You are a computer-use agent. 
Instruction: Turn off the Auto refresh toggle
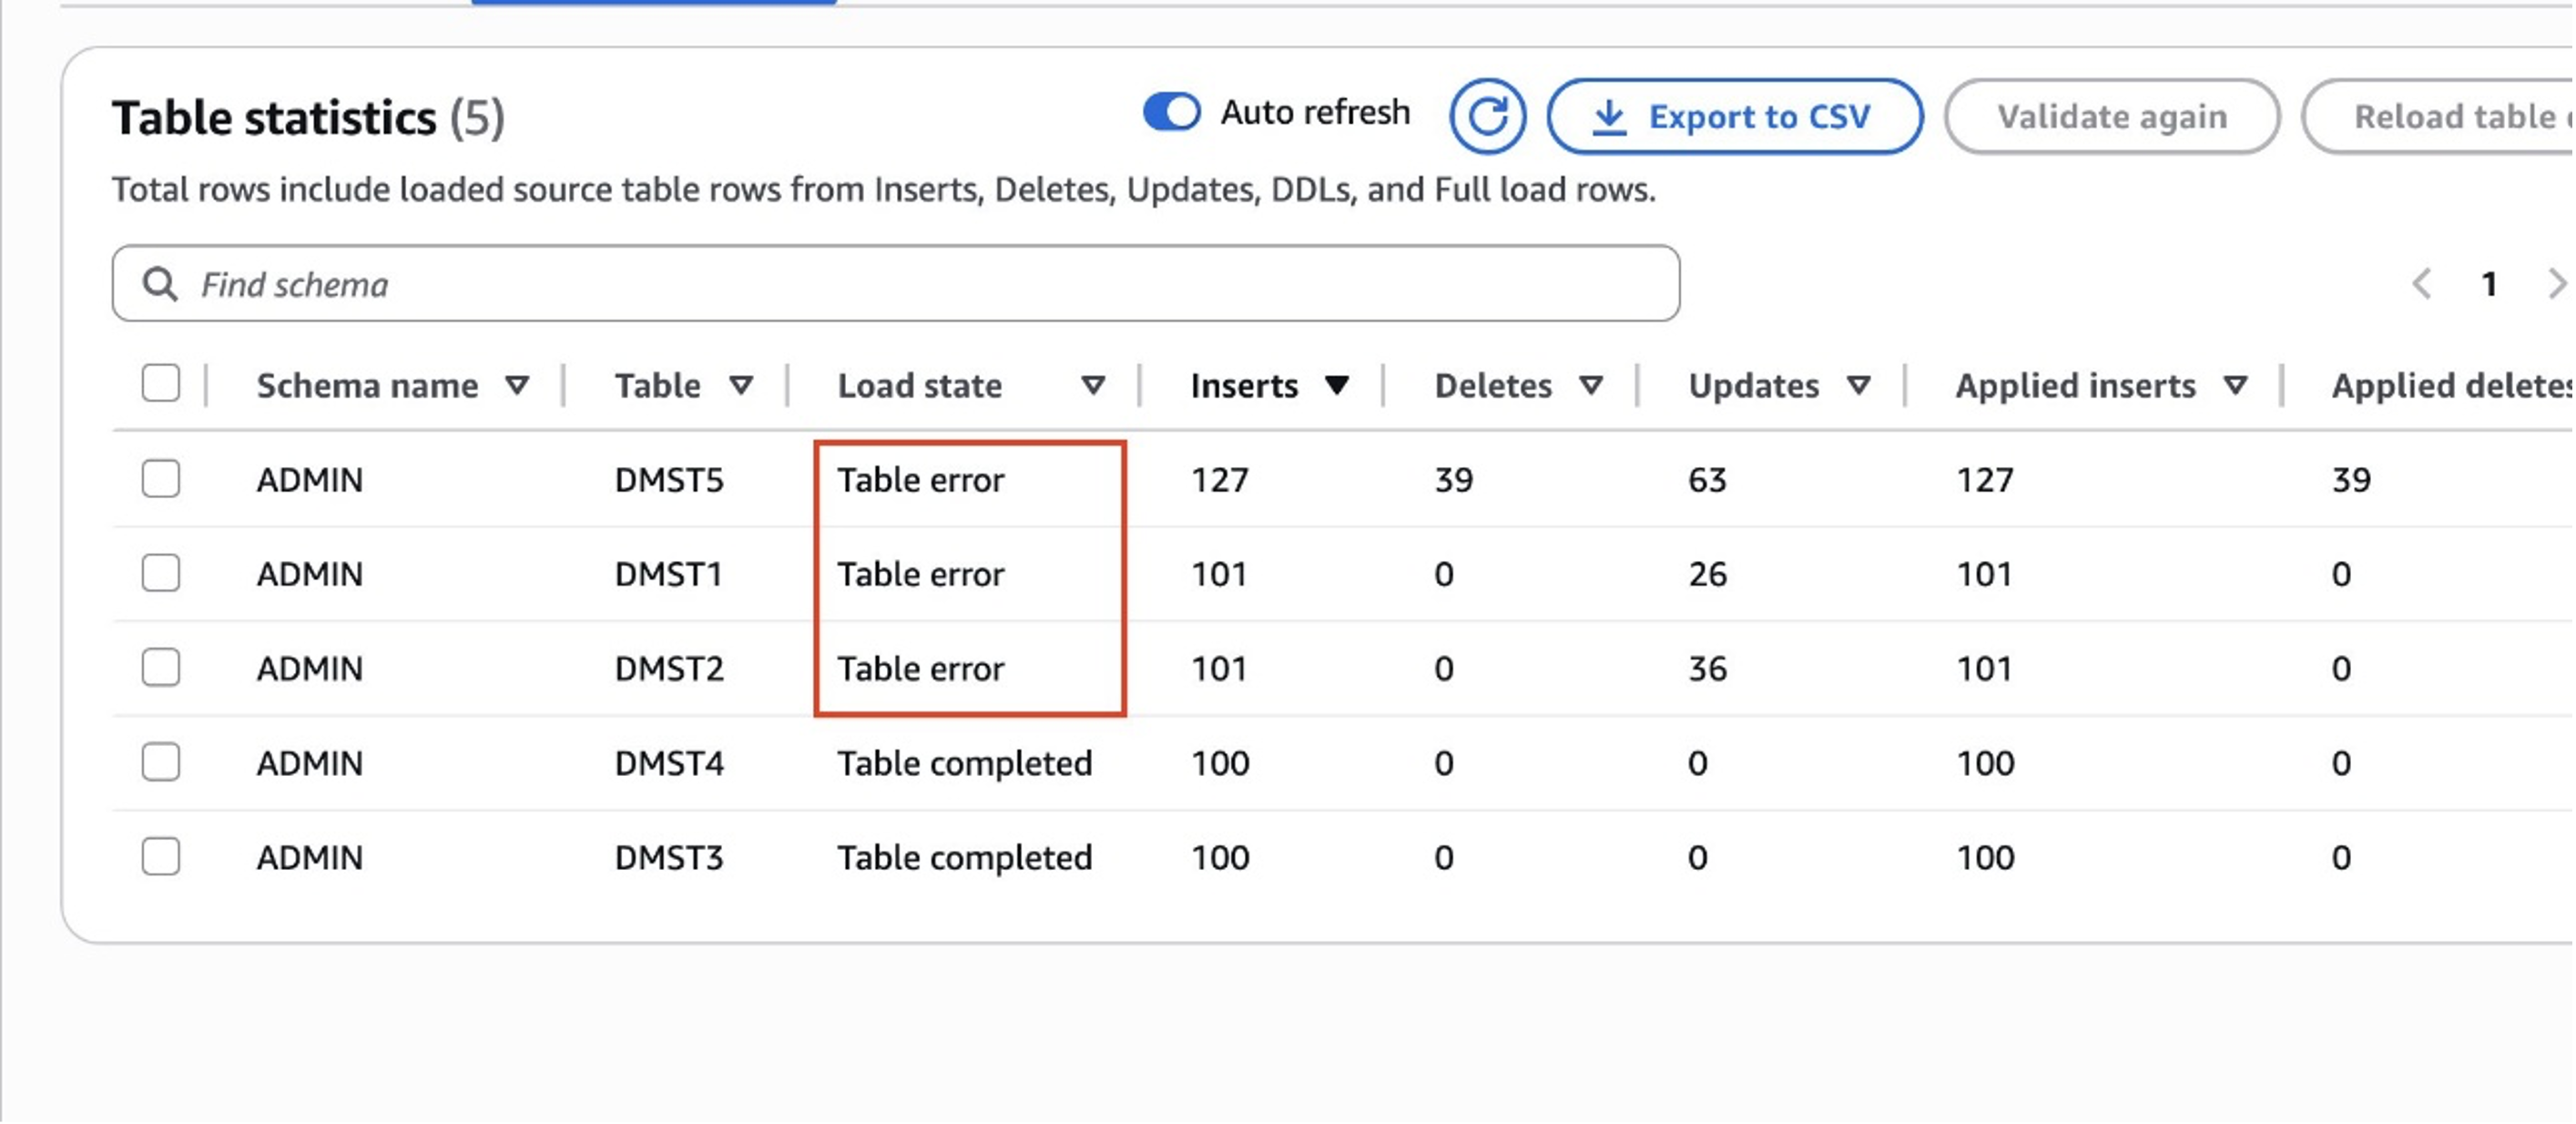[1171, 112]
